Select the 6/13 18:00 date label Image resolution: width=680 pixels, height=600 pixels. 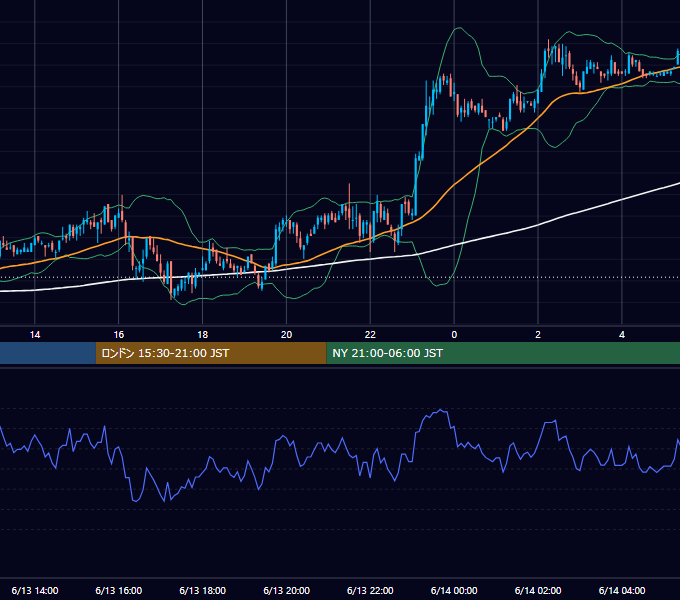(203, 590)
